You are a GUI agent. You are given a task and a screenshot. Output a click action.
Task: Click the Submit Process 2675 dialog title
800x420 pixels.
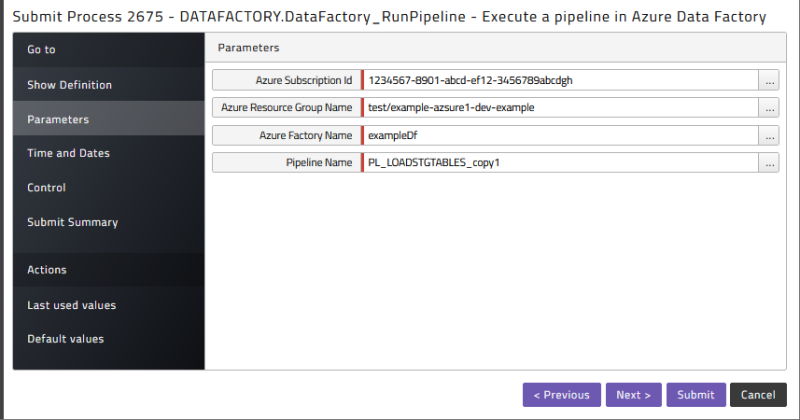coord(389,17)
